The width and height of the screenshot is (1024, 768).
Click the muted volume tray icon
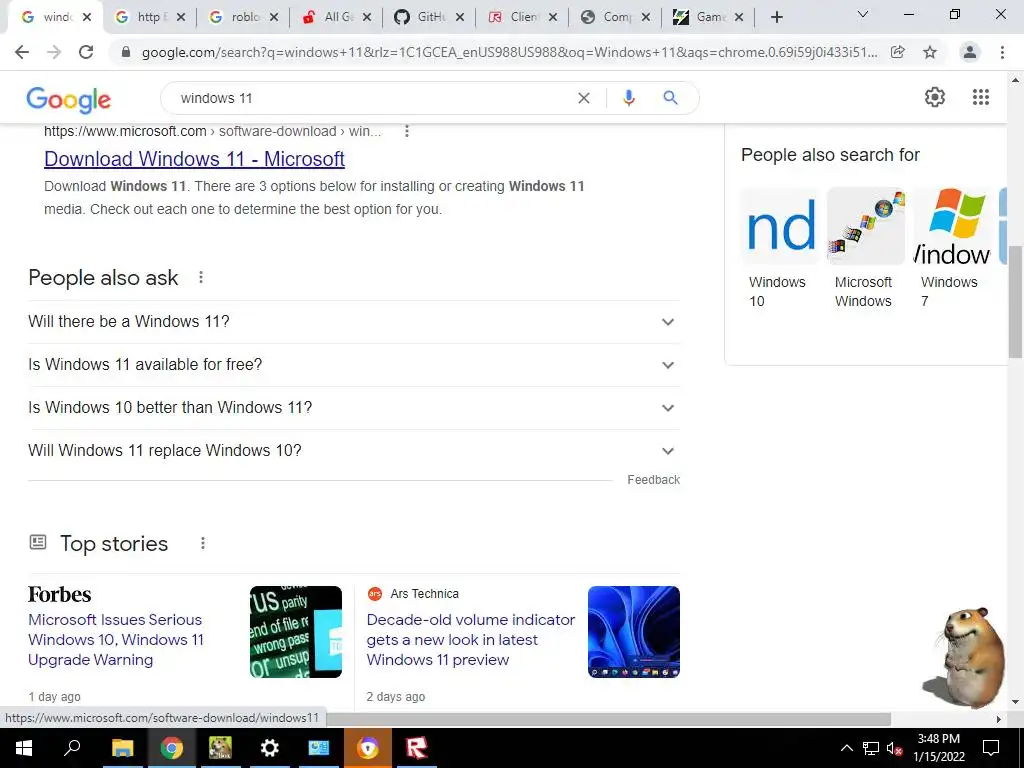point(894,748)
